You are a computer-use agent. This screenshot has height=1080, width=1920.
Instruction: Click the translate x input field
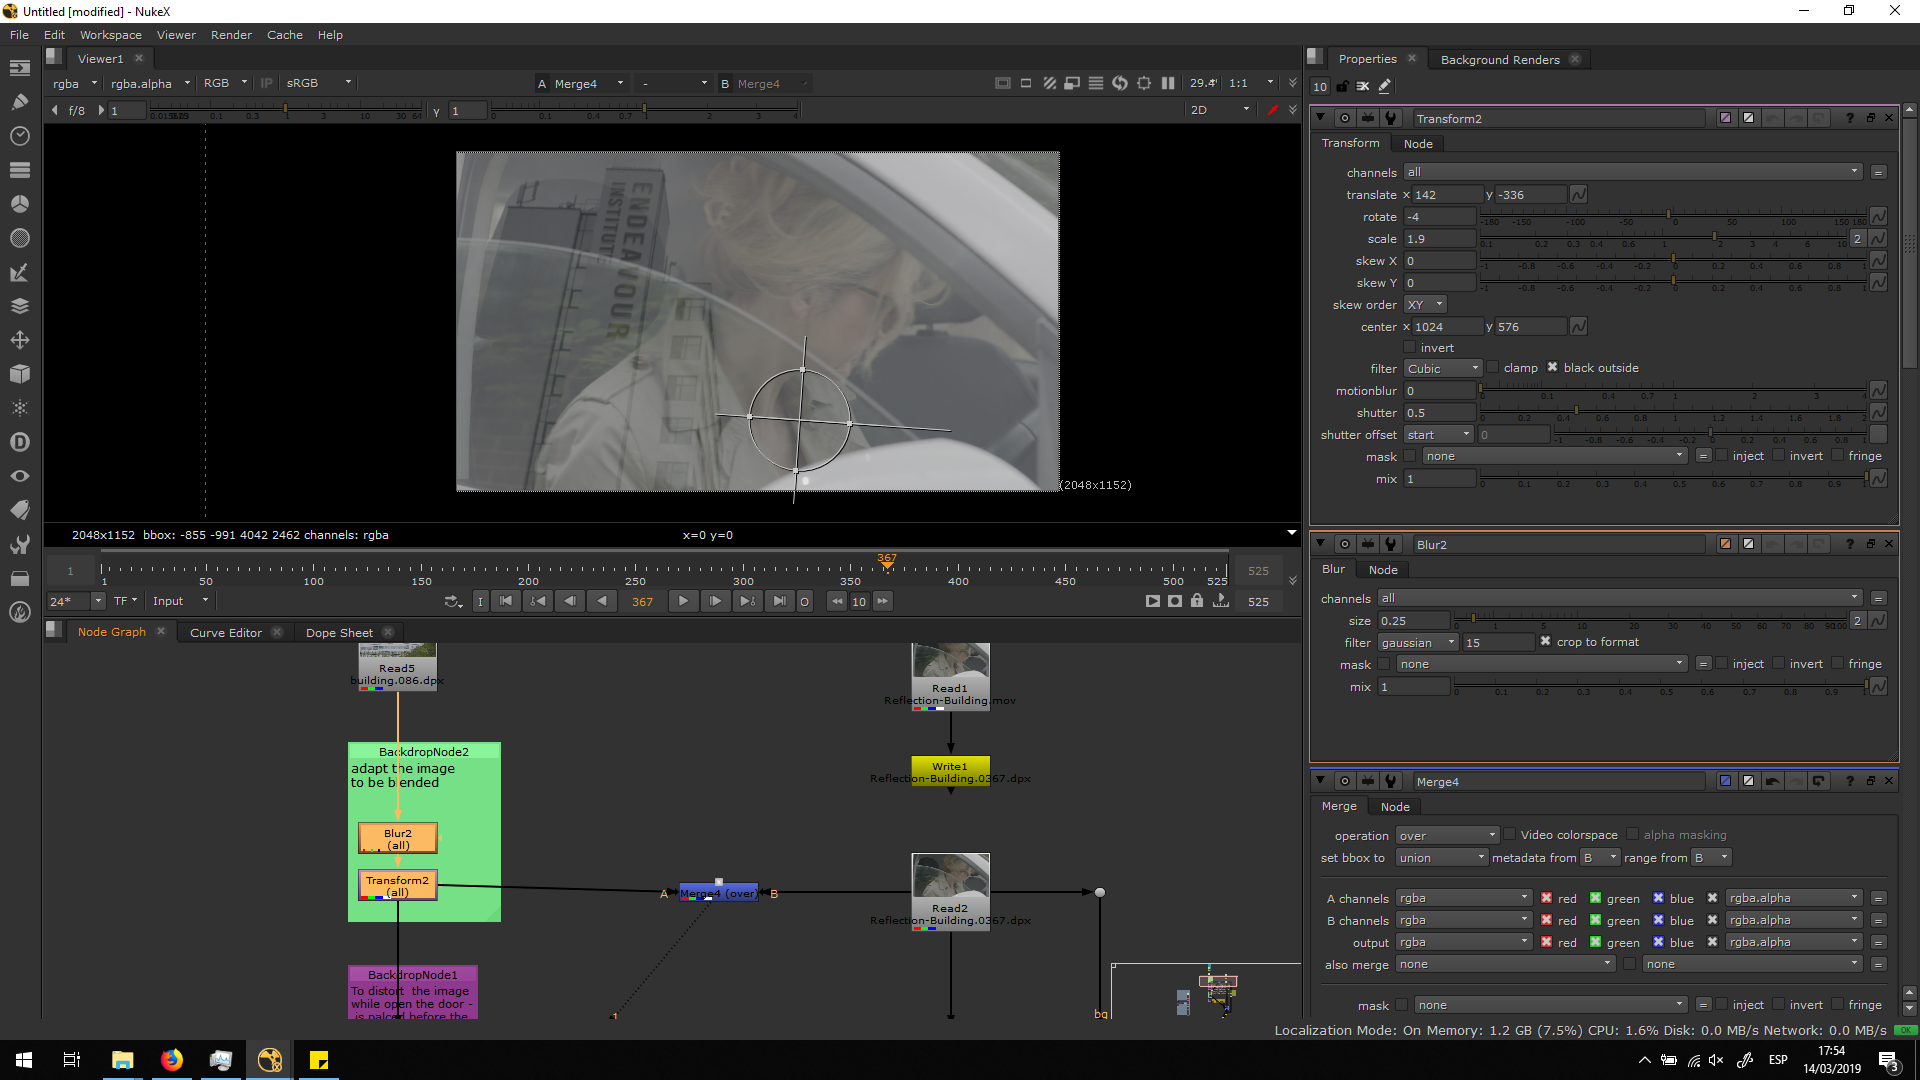tap(1445, 195)
